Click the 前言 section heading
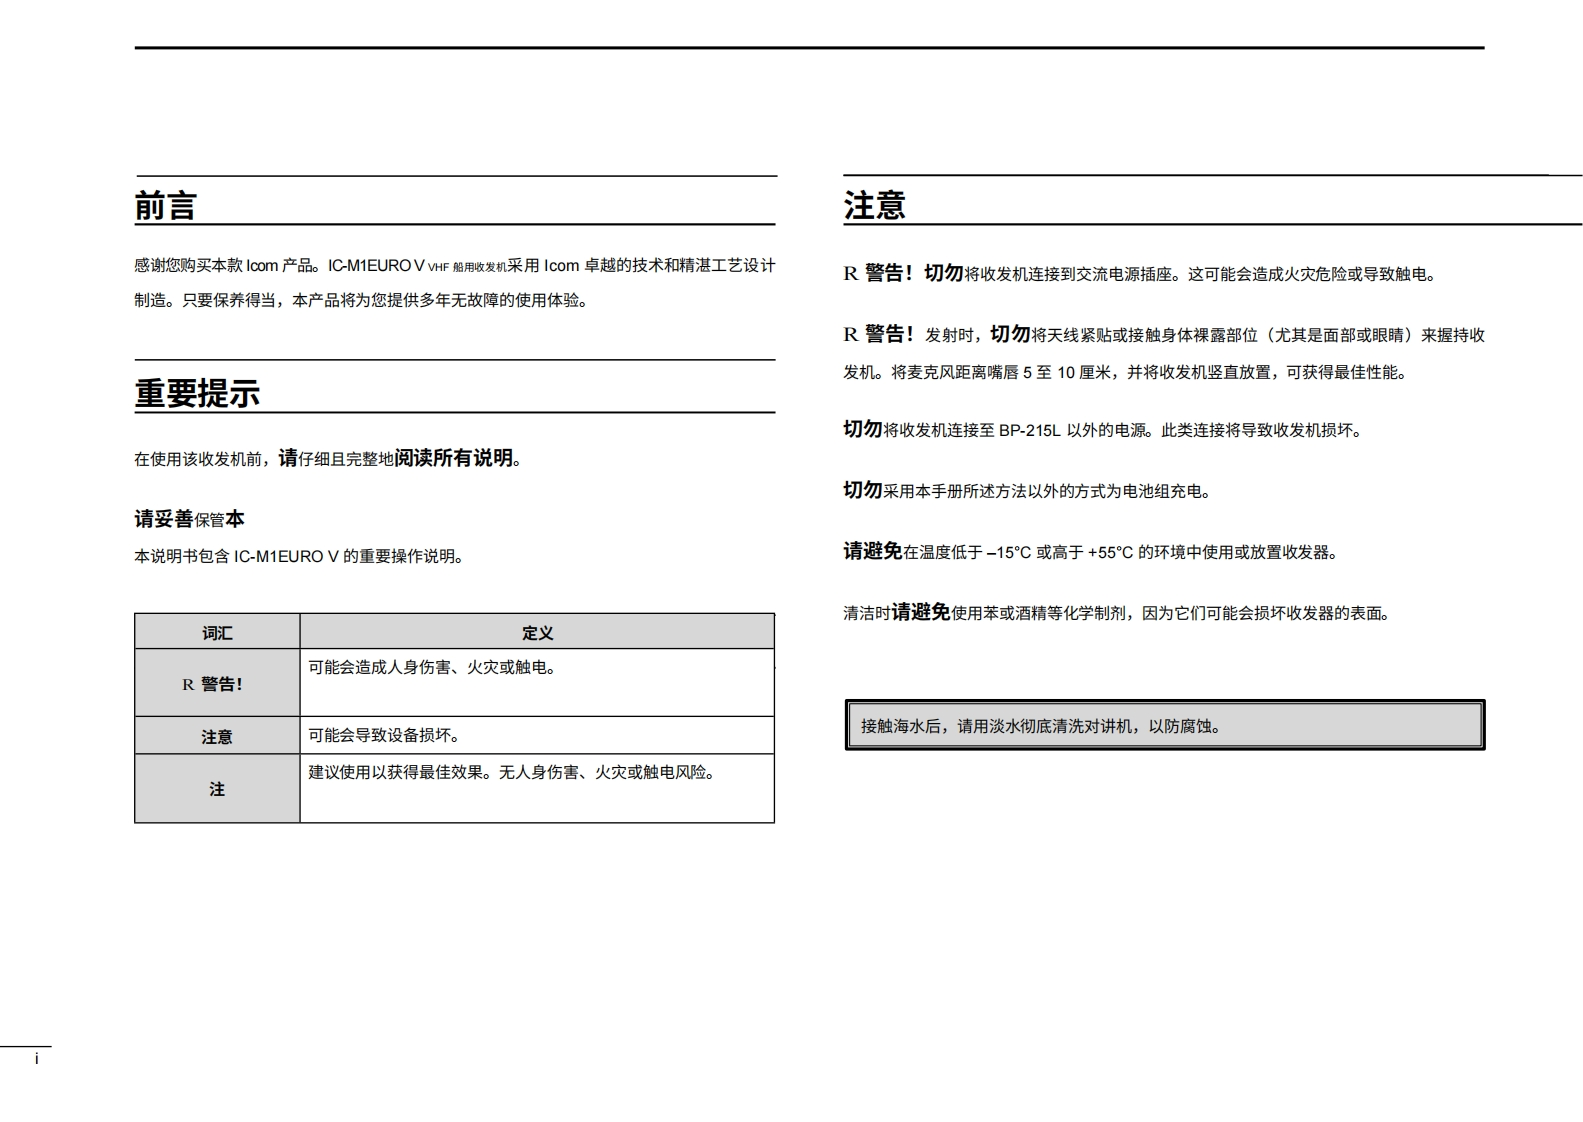Viewport: 1583px width, 1122px height. pyautogui.click(x=166, y=206)
